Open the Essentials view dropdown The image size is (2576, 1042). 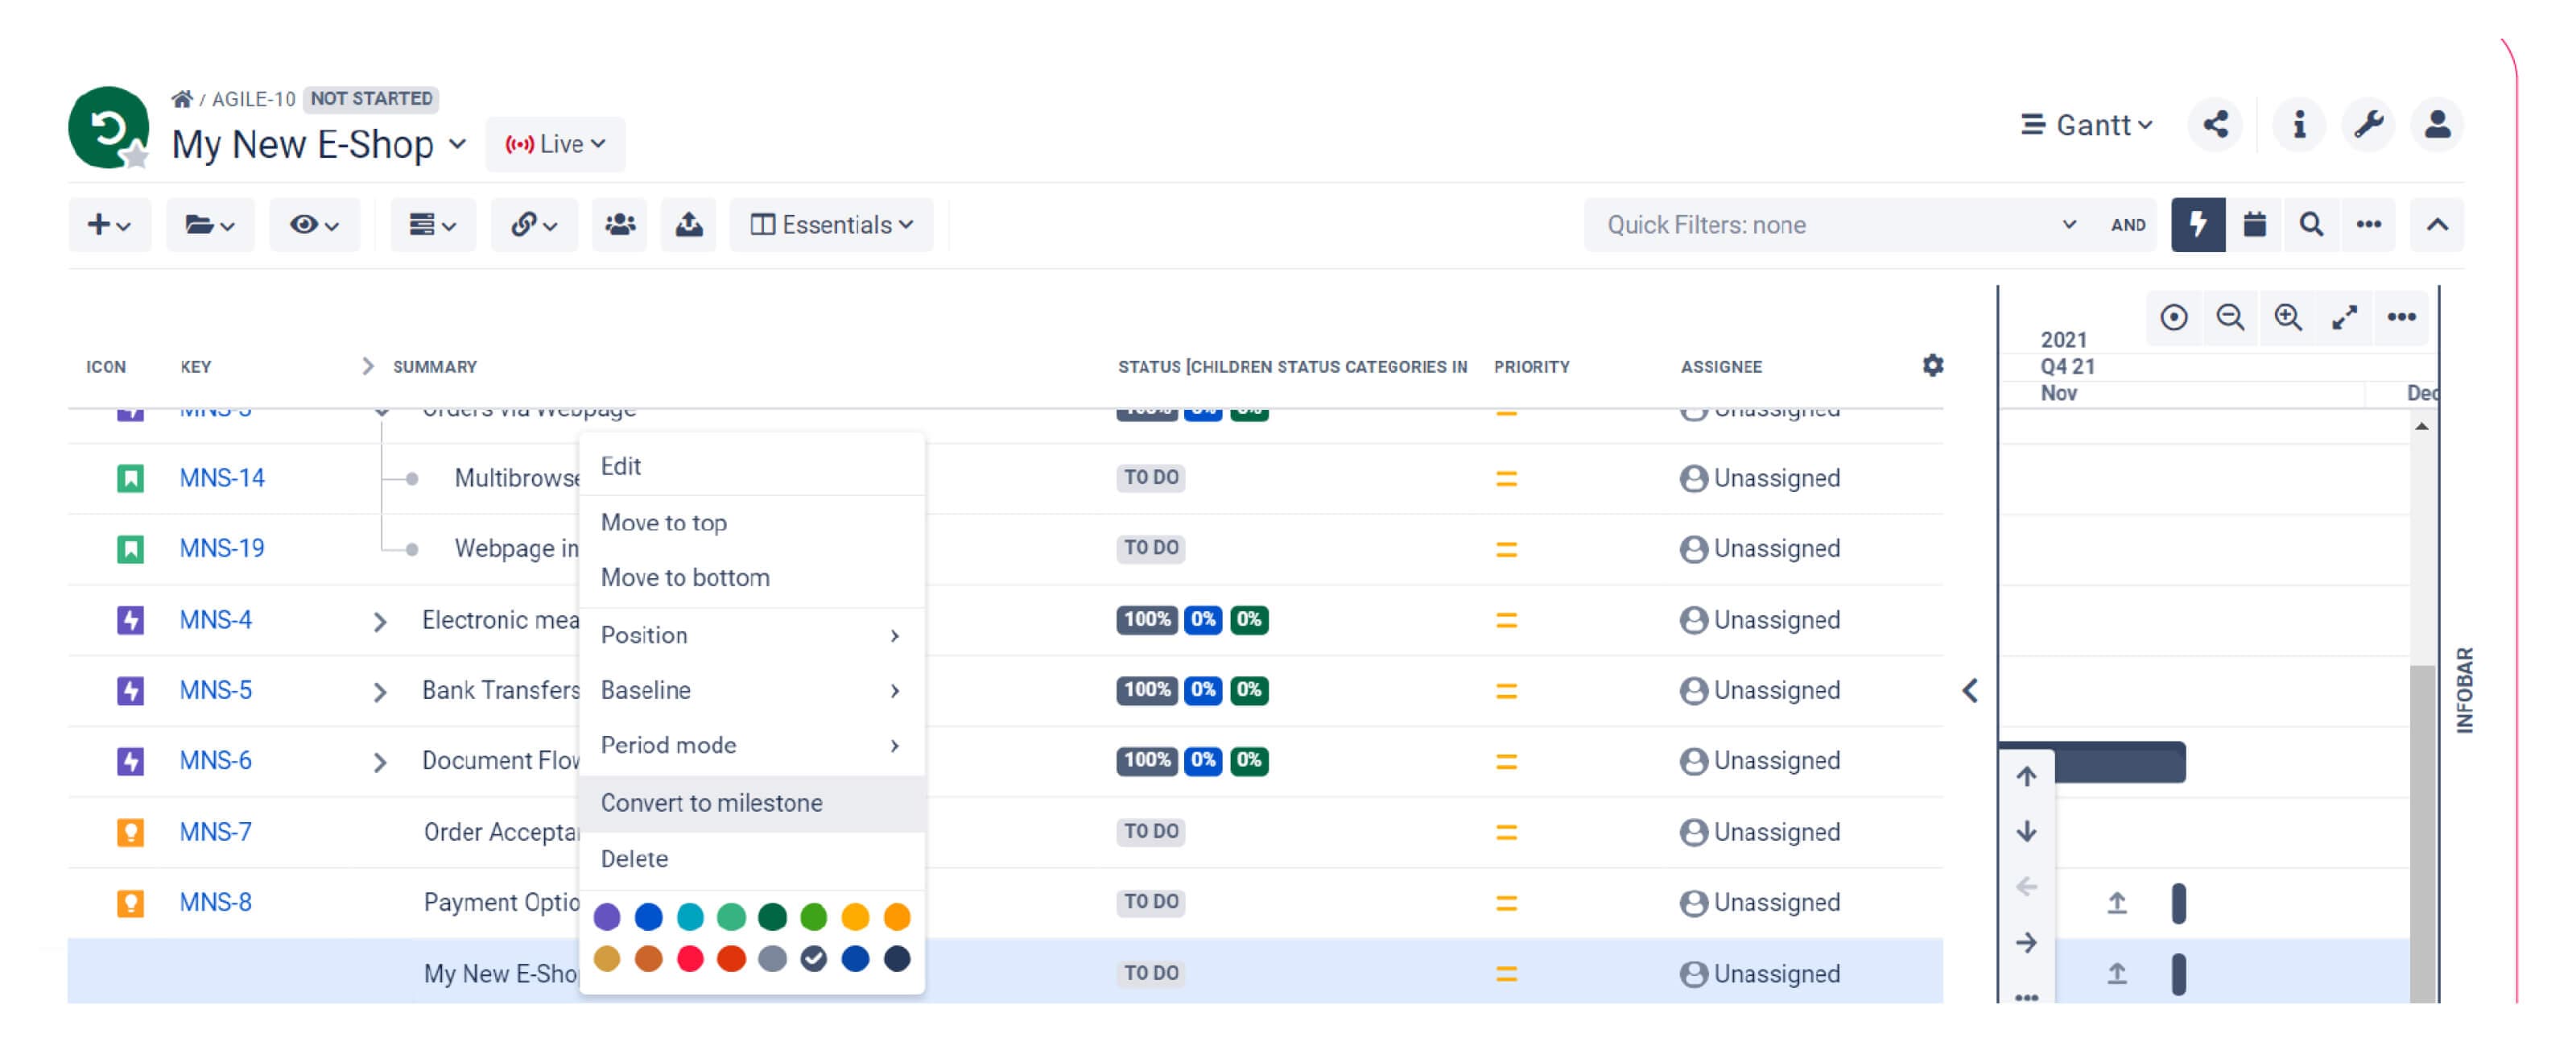click(x=831, y=225)
